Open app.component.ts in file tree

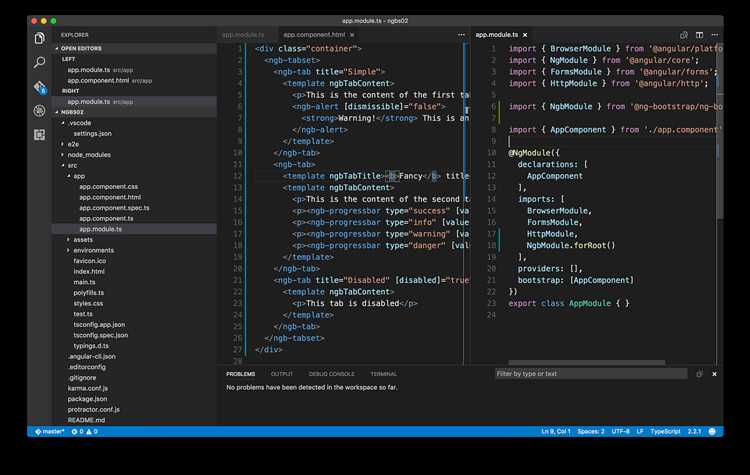106,218
